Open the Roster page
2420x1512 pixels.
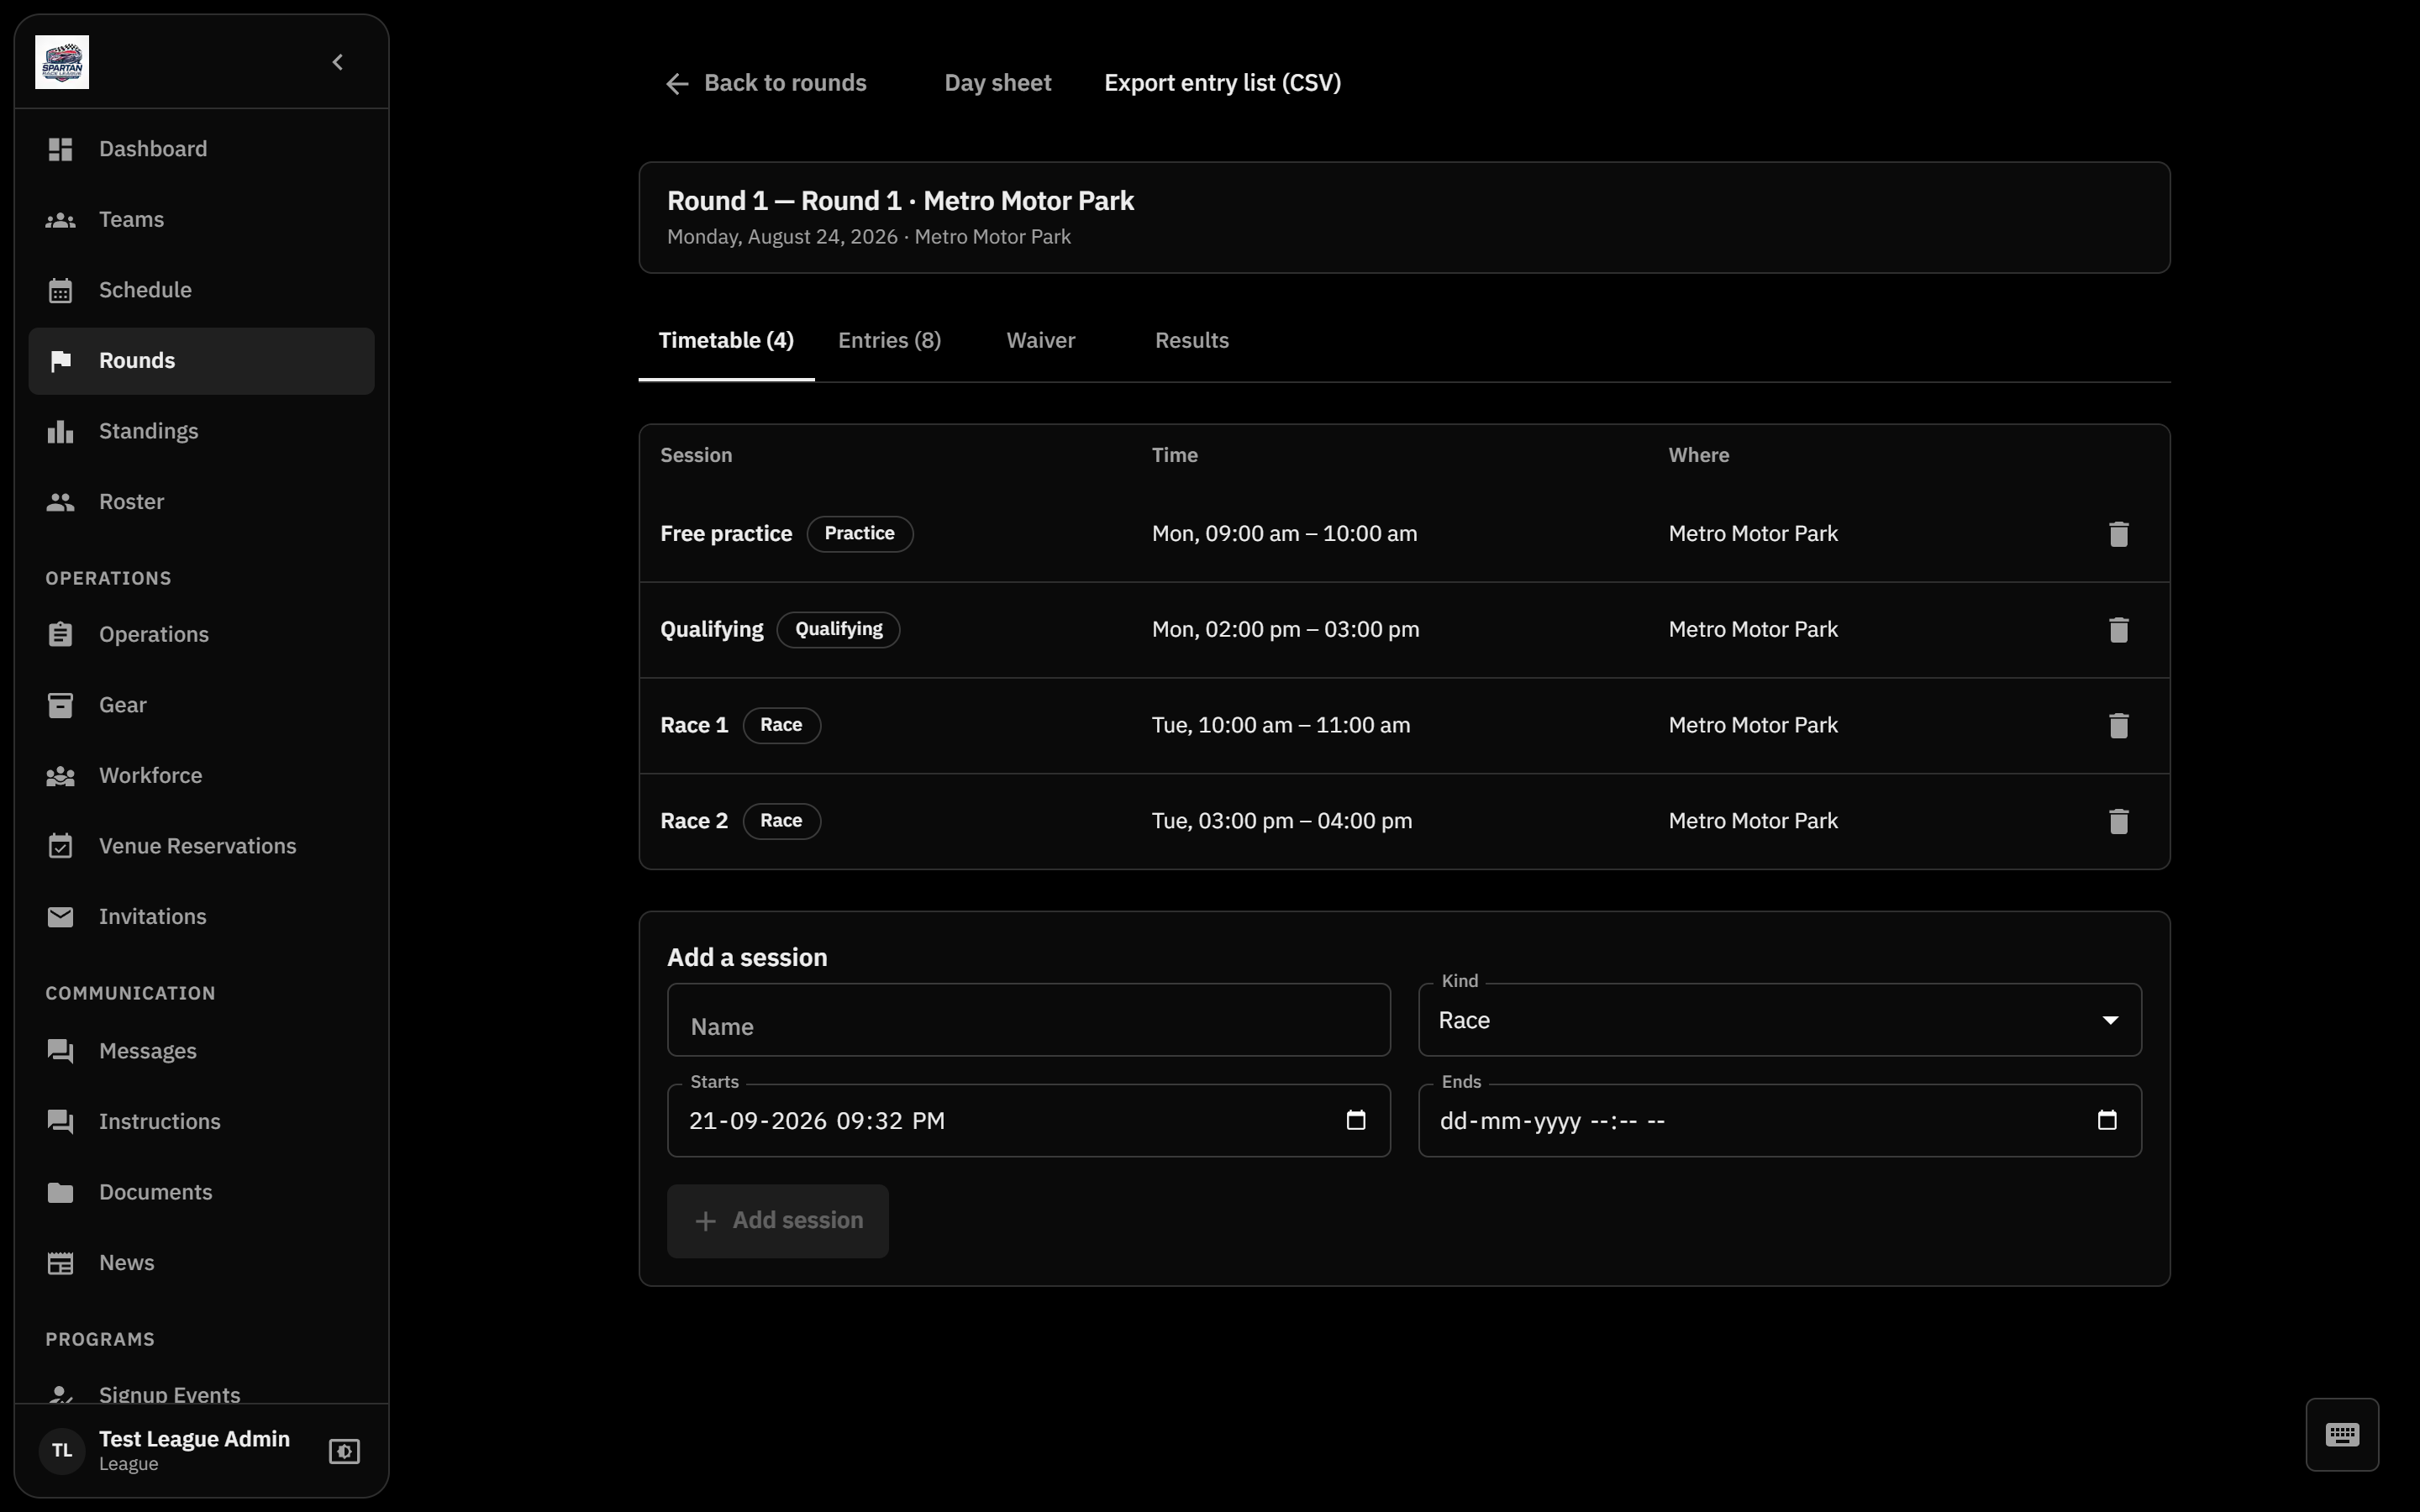pos(201,502)
